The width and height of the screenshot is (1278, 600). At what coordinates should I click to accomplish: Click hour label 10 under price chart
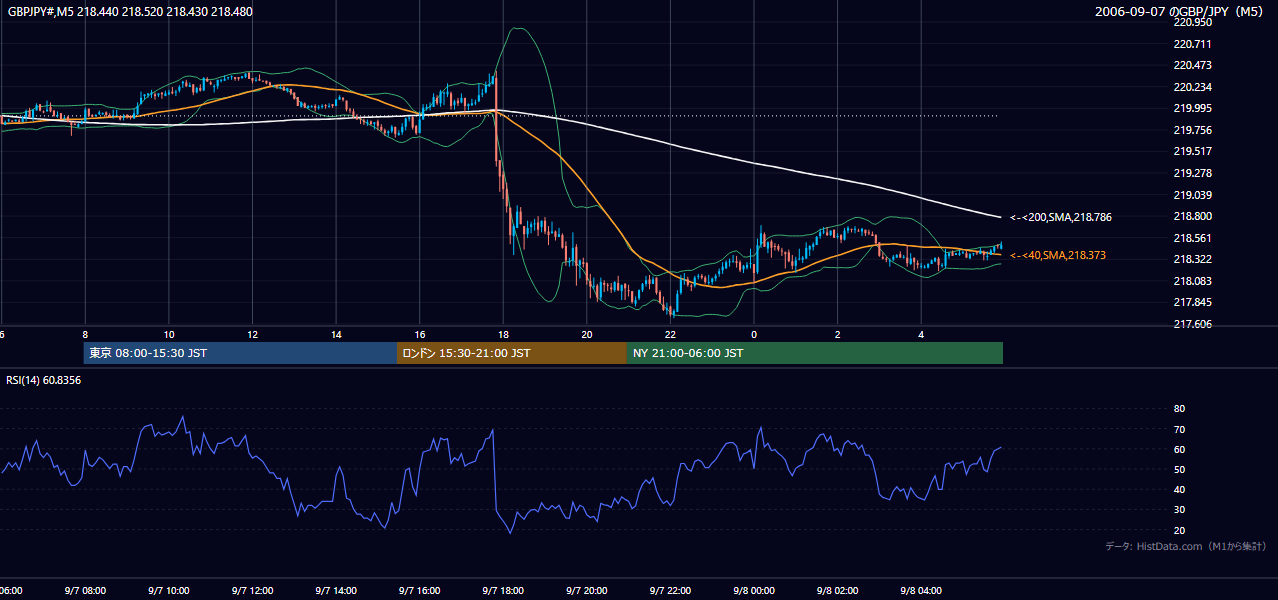169,335
